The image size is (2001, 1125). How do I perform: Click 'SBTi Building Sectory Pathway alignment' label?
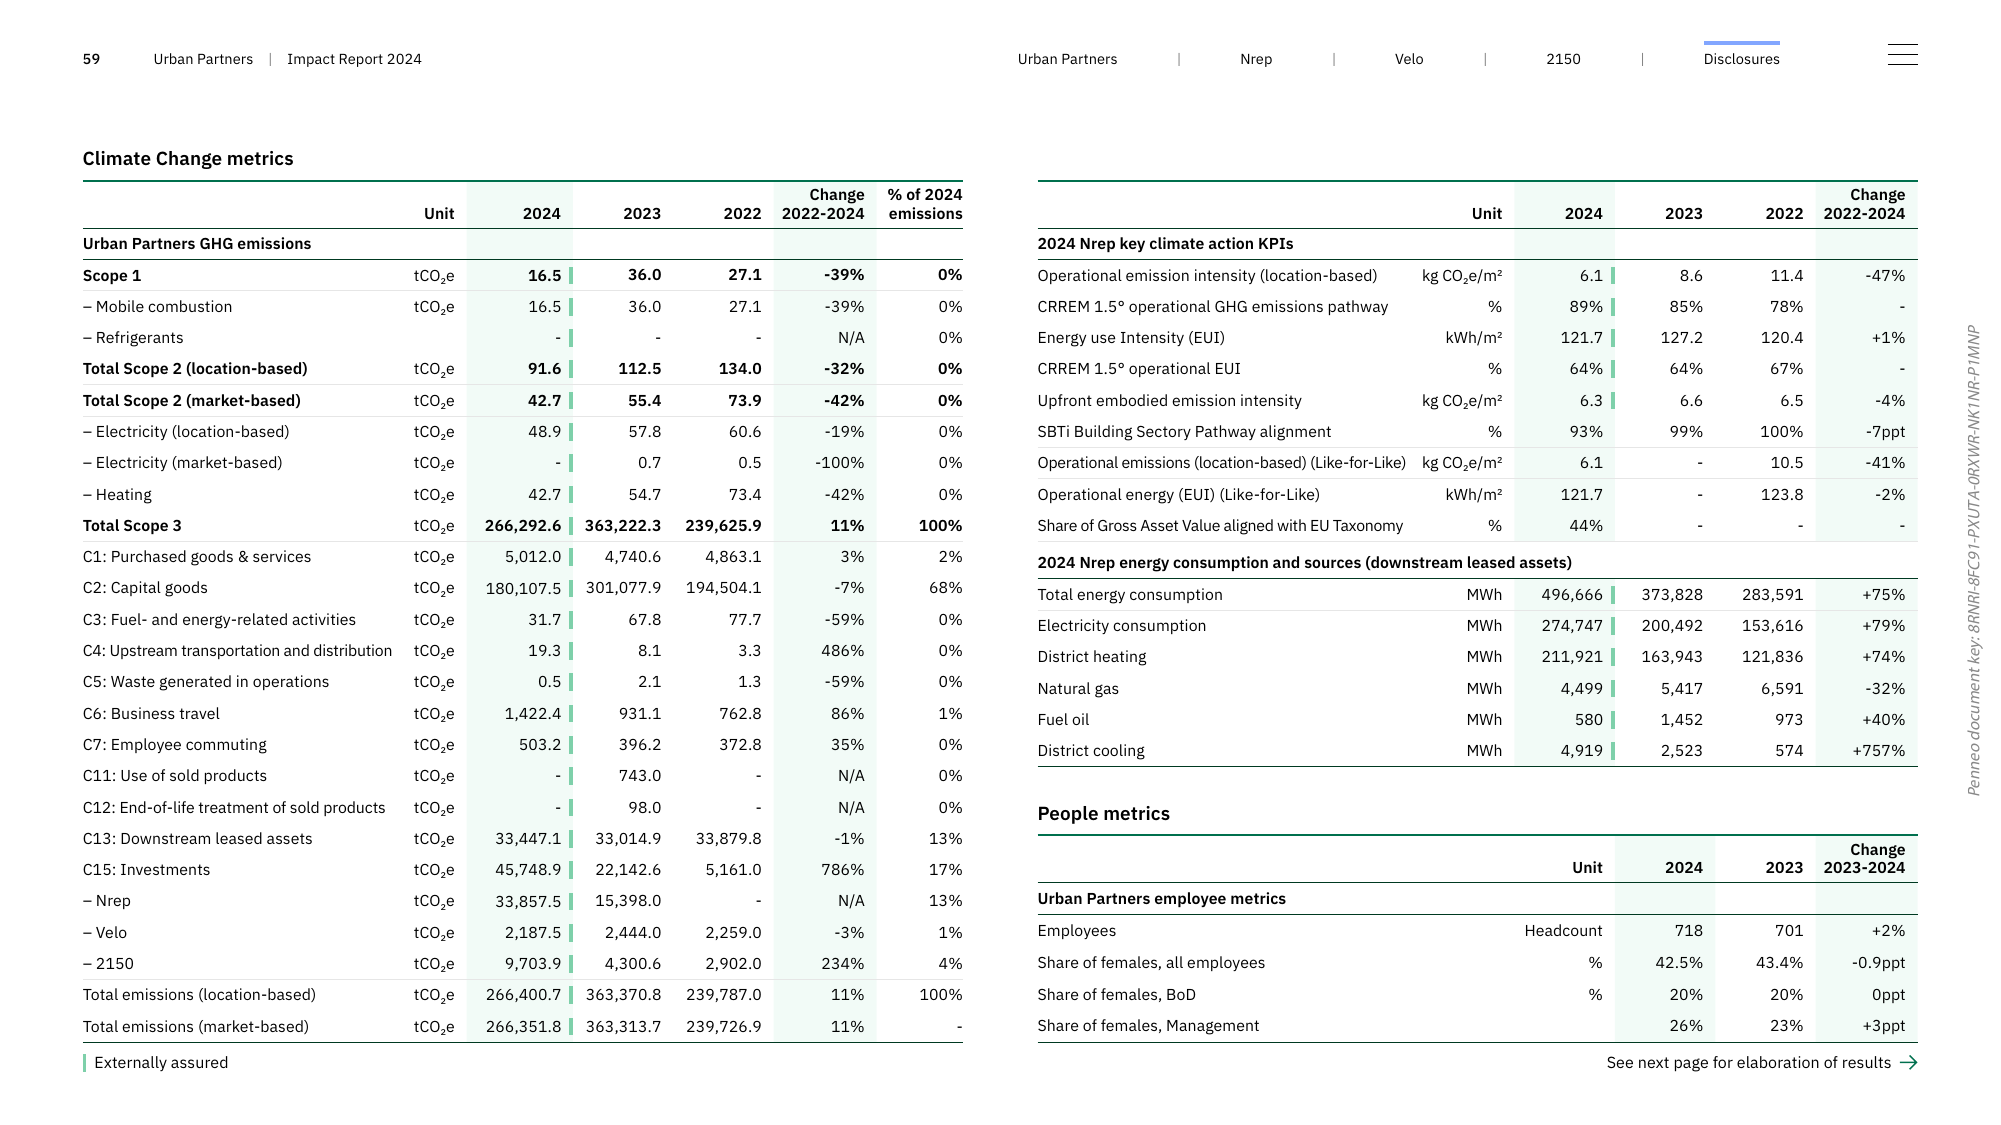click(1184, 431)
